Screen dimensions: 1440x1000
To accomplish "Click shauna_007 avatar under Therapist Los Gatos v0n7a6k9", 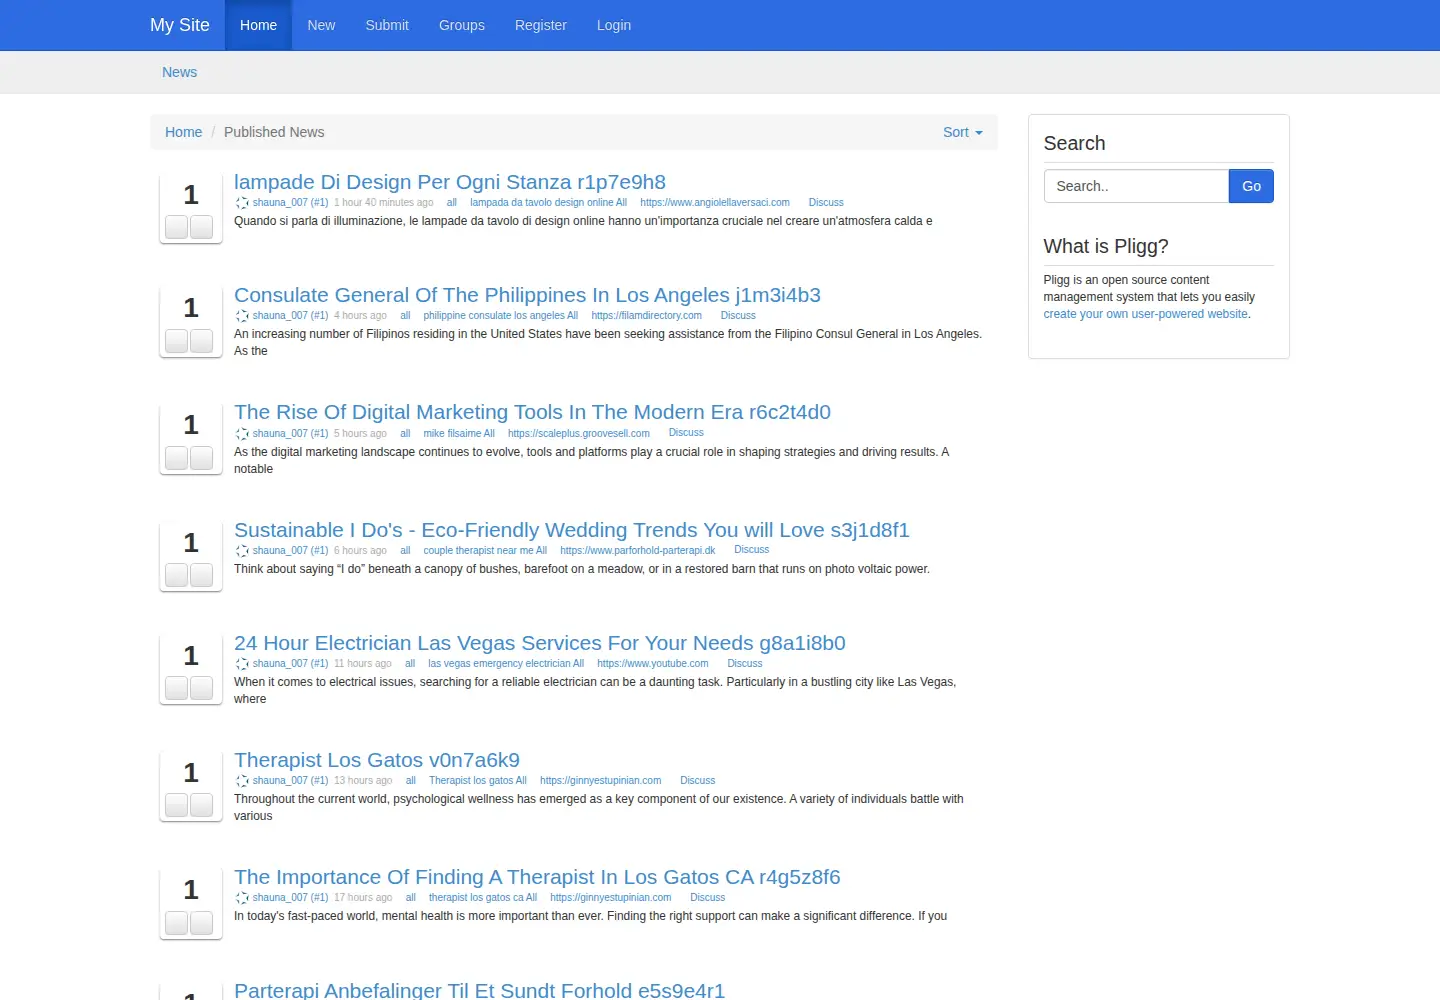I will tap(242, 781).
